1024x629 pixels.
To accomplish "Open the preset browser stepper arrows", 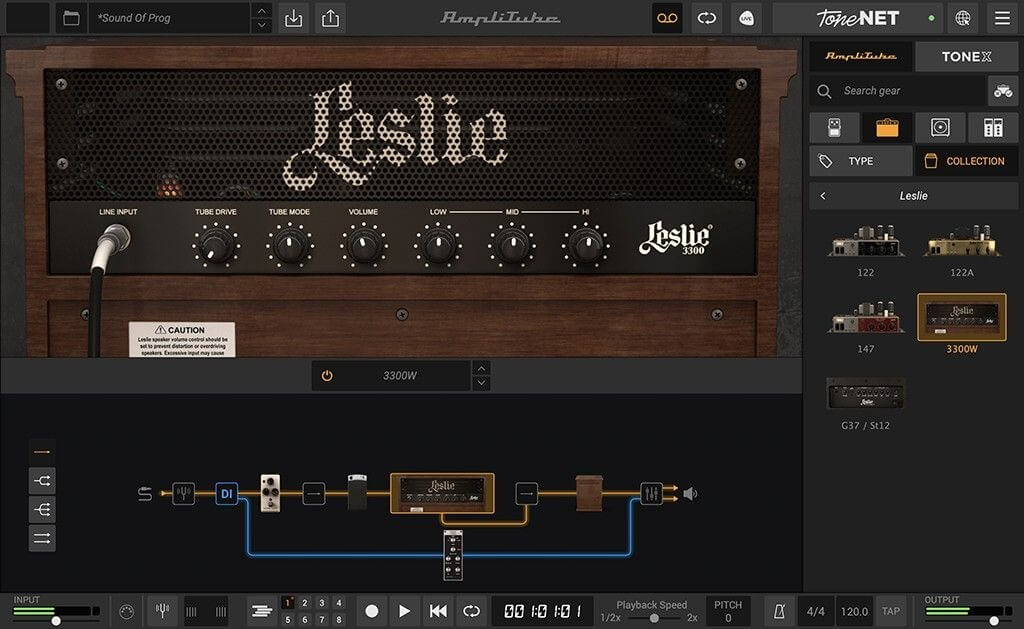I will [x=262, y=17].
